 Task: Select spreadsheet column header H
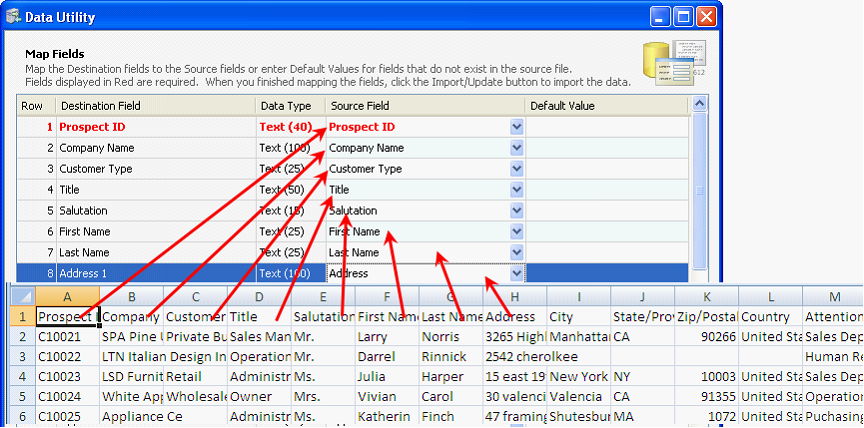point(514,296)
